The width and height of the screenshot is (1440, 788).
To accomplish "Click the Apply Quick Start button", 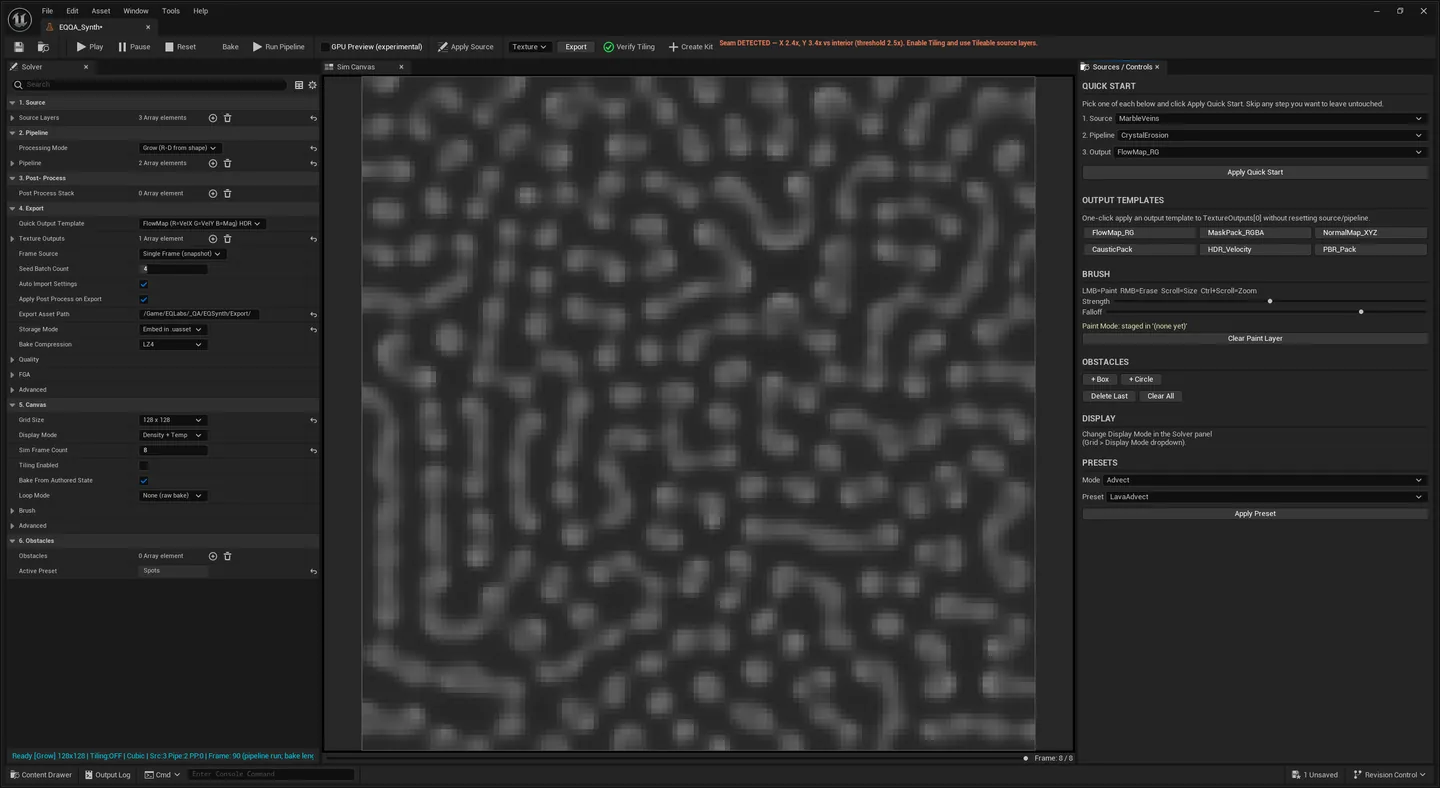I will 1255,172.
